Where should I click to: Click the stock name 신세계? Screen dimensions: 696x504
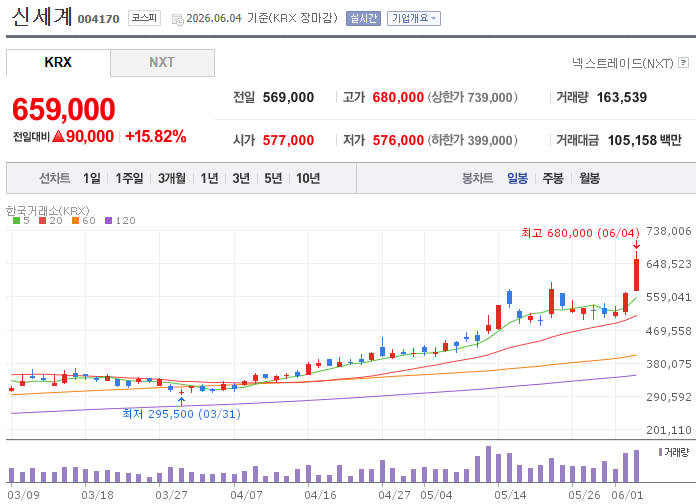coord(42,16)
